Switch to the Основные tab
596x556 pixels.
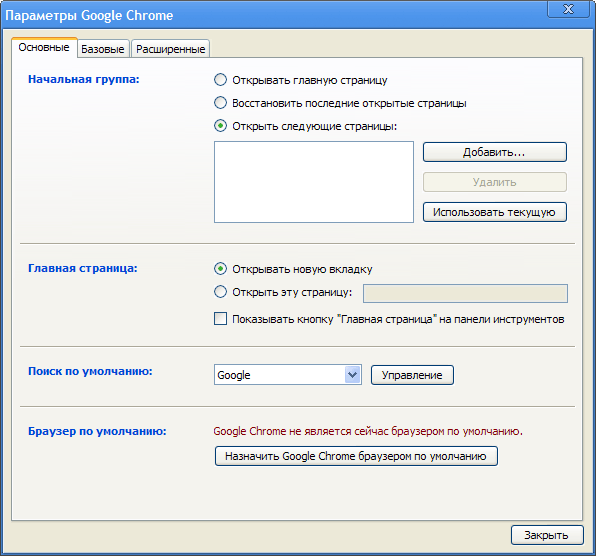(x=44, y=48)
